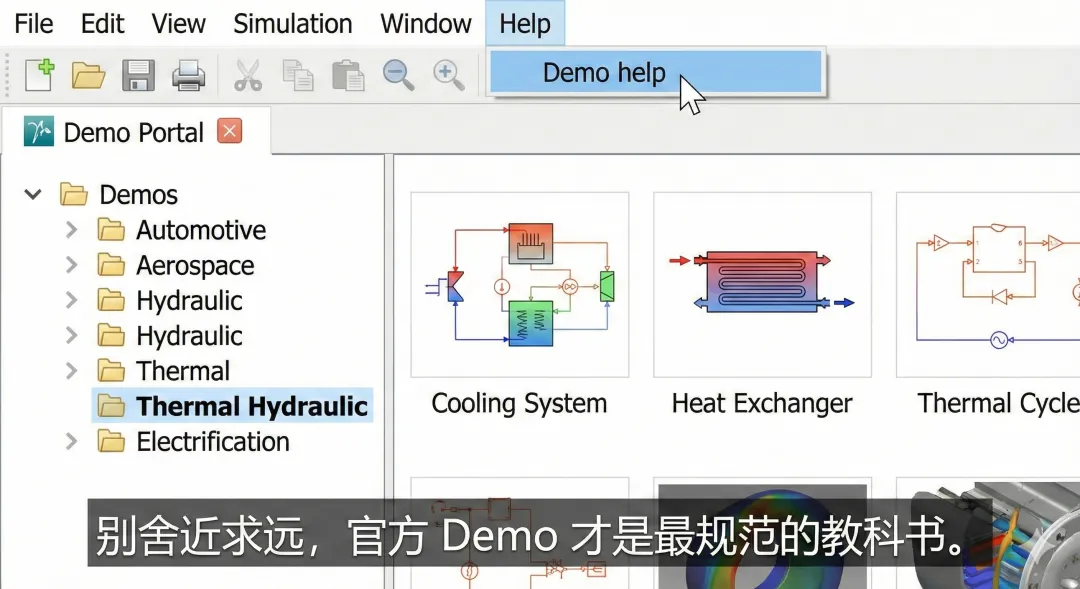The width and height of the screenshot is (1080, 589).
Task: Open the Simulation menu
Action: pos(293,23)
